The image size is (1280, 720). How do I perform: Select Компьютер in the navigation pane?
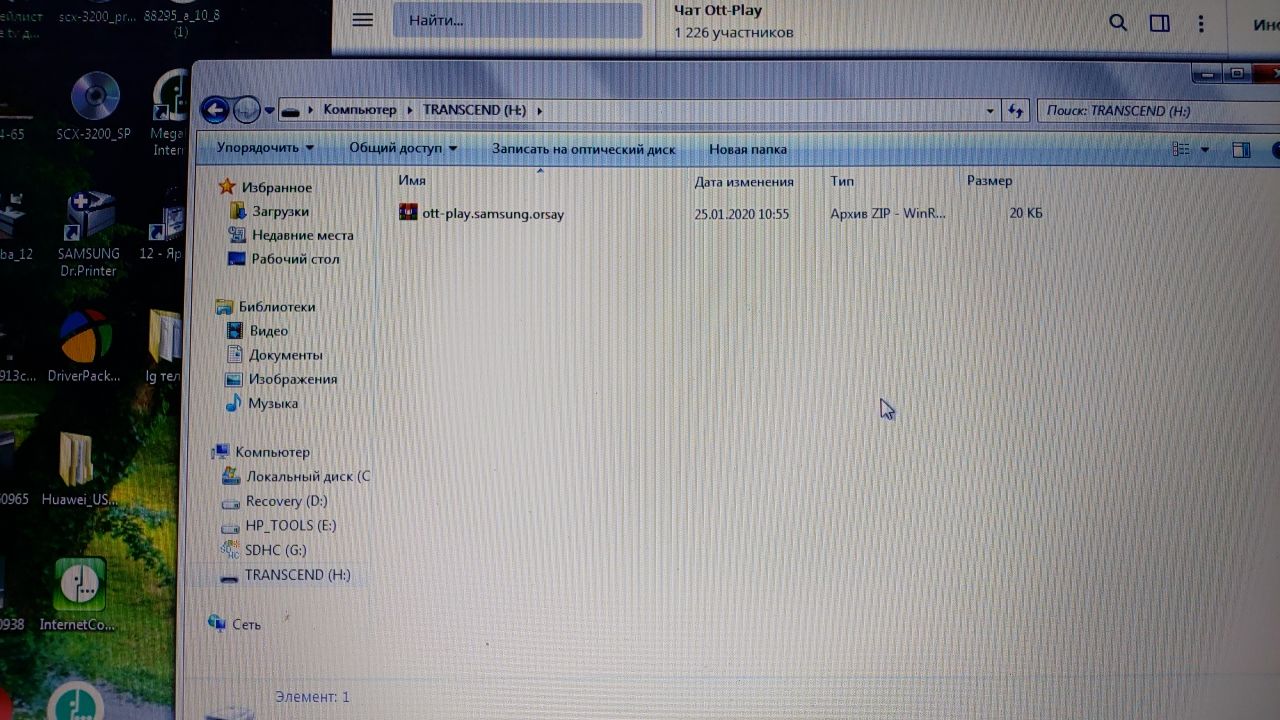click(x=272, y=452)
